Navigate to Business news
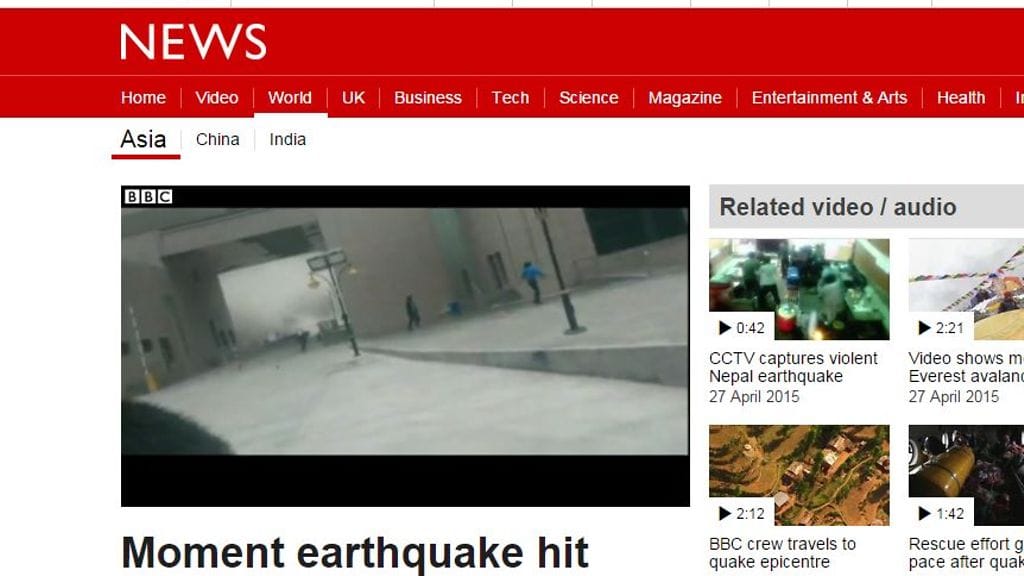 [428, 98]
